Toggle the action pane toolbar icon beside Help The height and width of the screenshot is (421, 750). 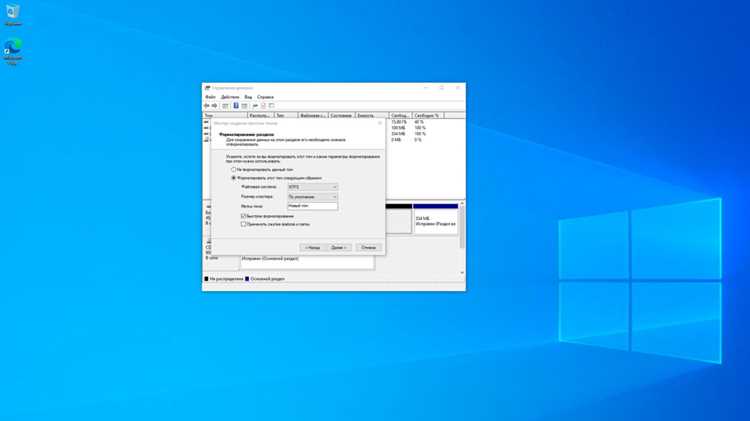(x=244, y=106)
